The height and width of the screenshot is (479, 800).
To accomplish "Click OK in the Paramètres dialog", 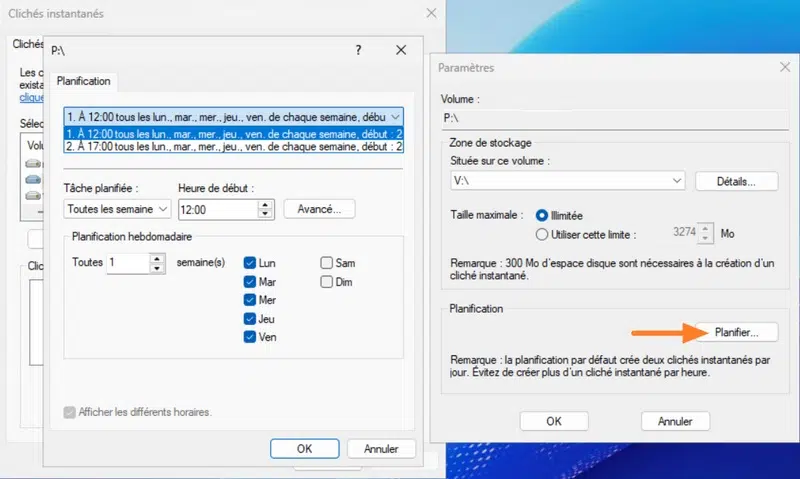I will (553, 421).
